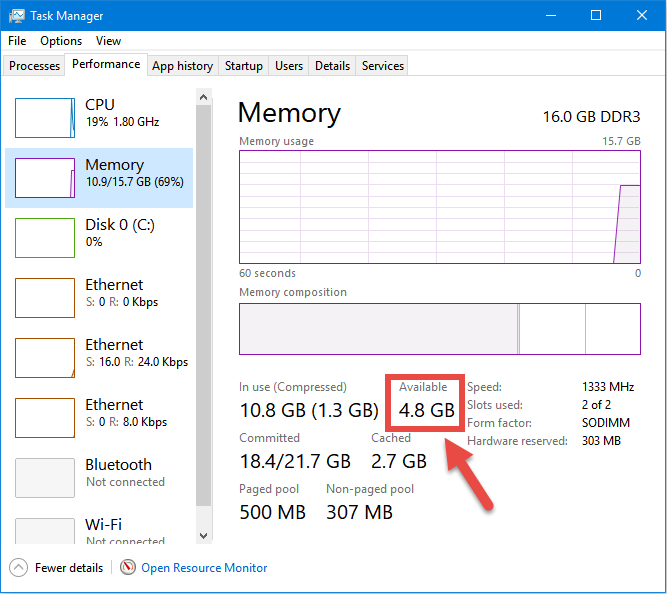The height and width of the screenshot is (594, 667).
Task: Click the Non-paged pool value 307 MB
Action: (359, 512)
